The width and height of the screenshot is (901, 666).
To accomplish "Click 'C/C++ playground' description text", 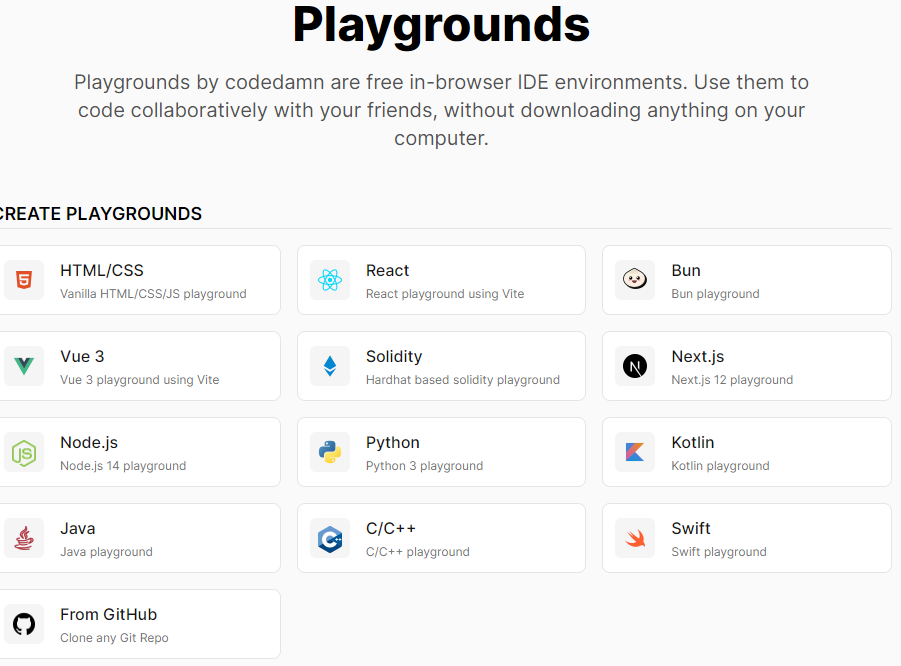I will (418, 552).
